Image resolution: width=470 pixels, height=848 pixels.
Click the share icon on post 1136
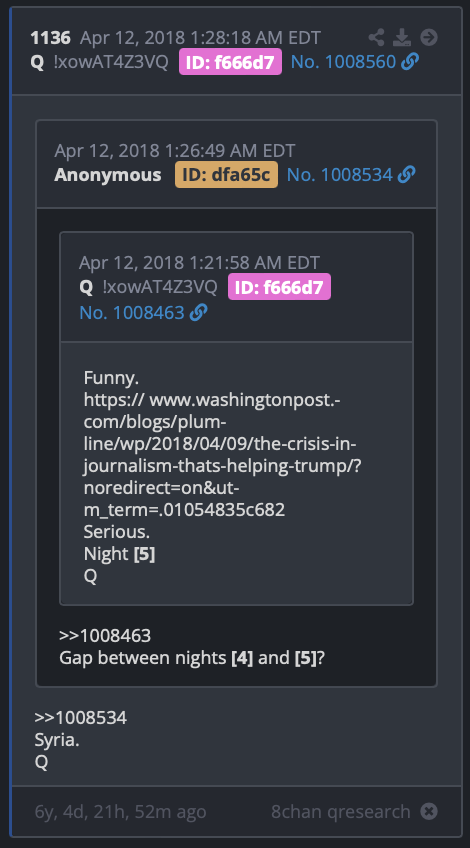376,37
